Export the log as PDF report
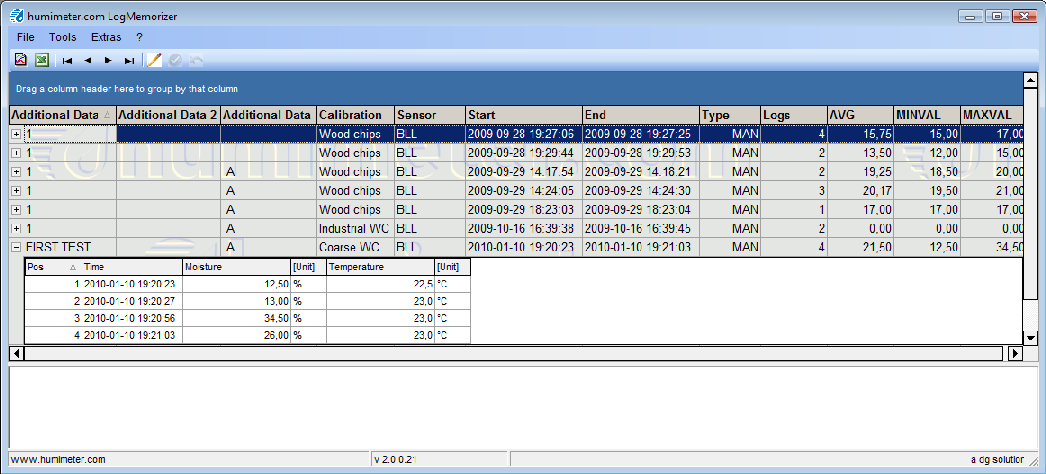The height and width of the screenshot is (474, 1046). click(21, 60)
